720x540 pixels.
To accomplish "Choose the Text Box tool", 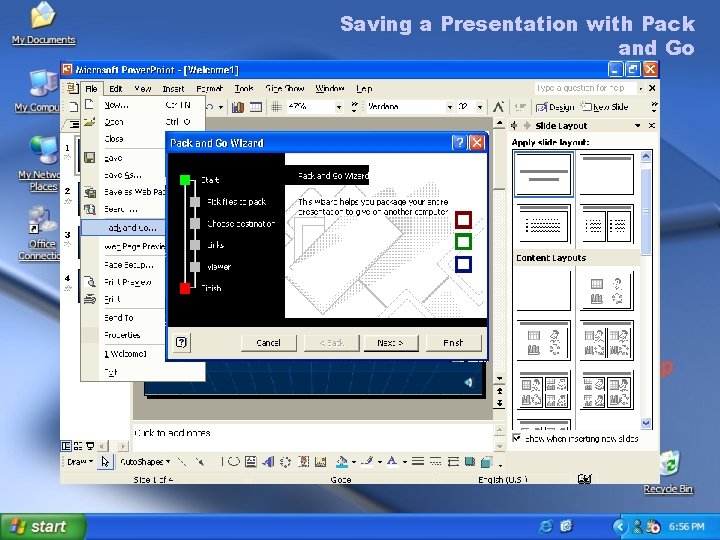I will 251,461.
